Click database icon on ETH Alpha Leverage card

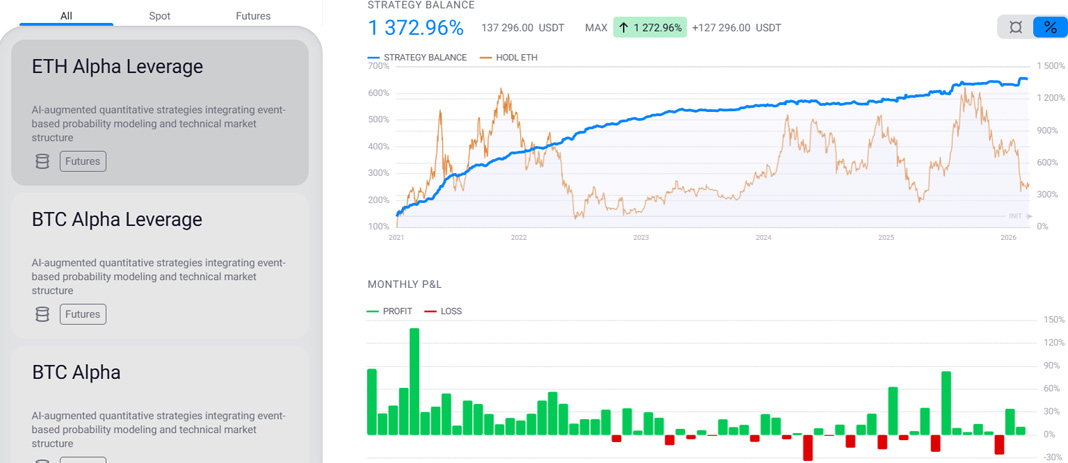coord(42,161)
